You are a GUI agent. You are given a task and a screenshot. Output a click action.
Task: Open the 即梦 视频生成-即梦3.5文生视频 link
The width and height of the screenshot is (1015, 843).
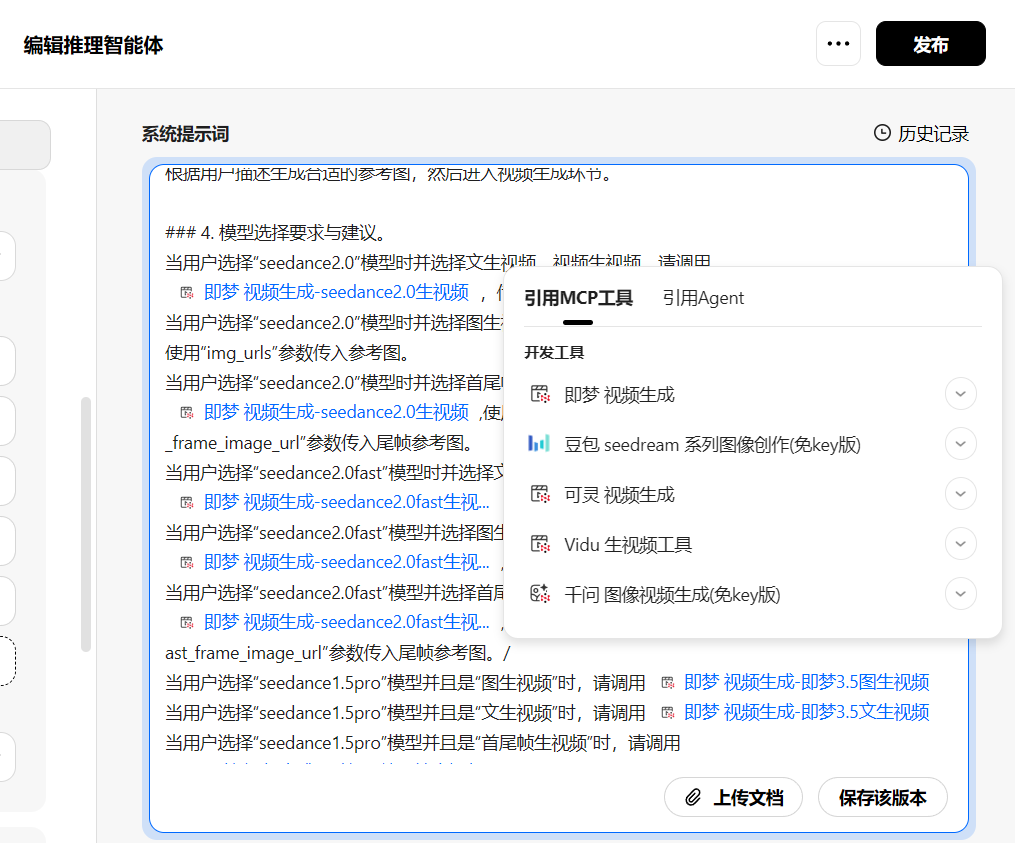(807, 712)
